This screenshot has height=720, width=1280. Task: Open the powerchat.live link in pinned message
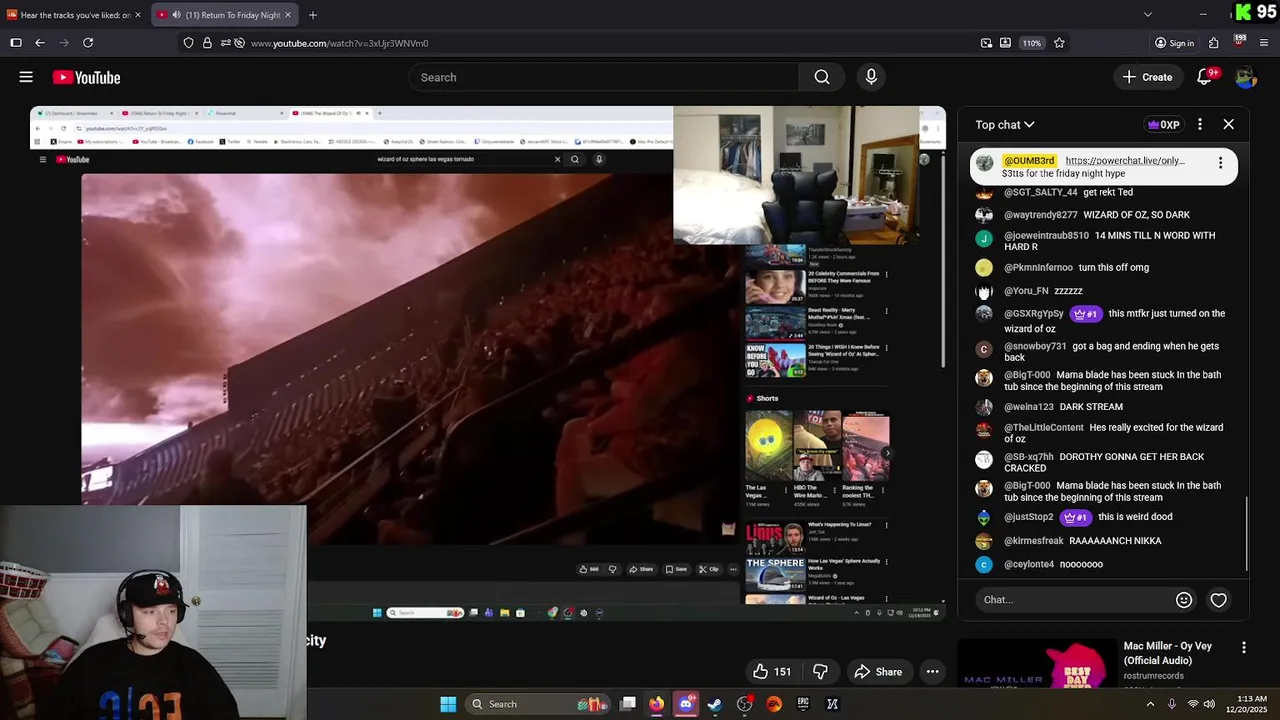tap(1125, 160)
